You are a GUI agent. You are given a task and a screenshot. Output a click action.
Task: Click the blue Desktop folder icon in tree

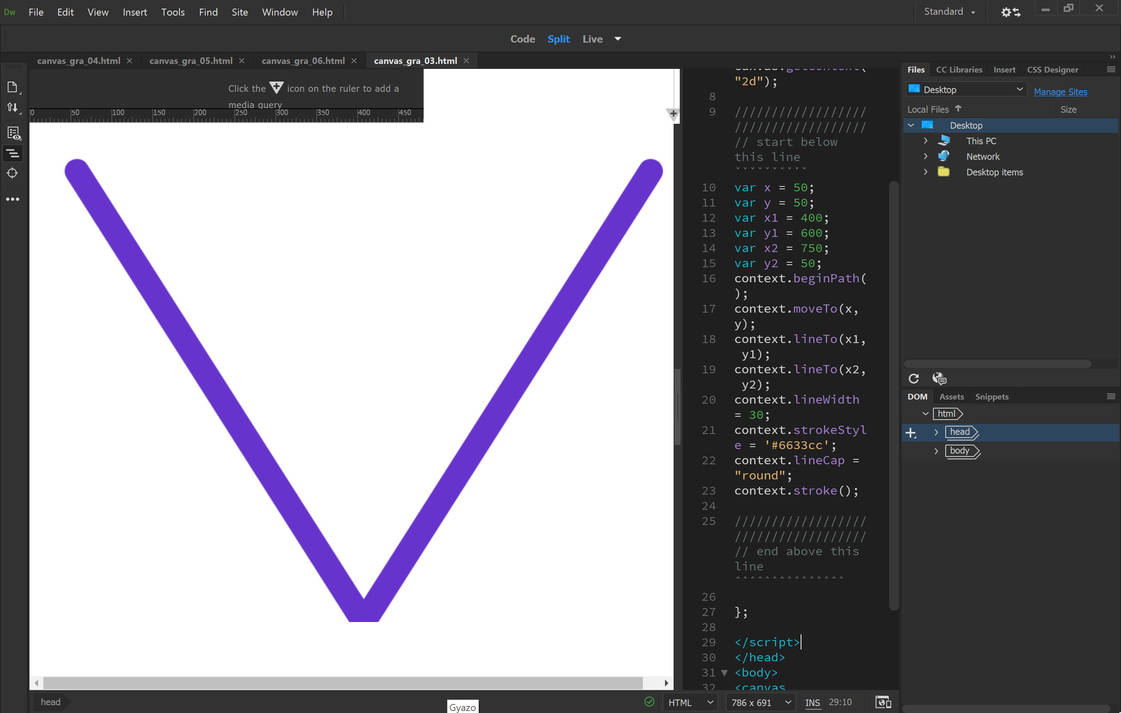pos(927,125)
